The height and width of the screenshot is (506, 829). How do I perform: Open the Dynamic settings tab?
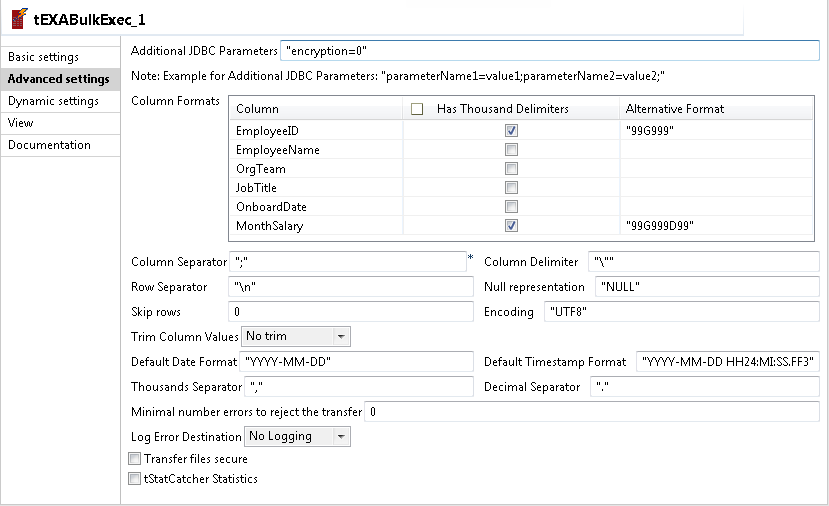pos(53,101)
